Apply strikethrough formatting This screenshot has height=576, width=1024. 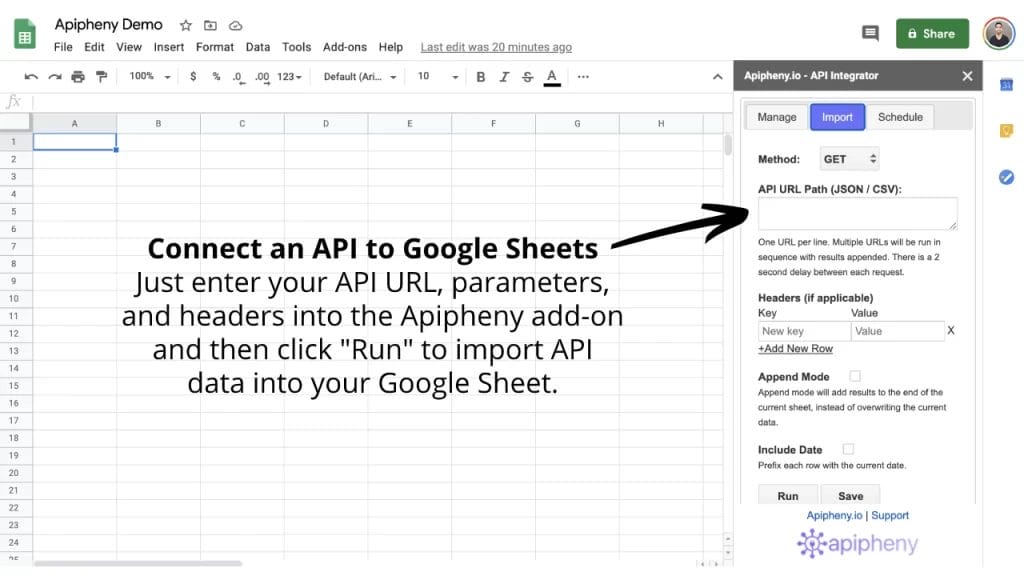coord(528,76)
